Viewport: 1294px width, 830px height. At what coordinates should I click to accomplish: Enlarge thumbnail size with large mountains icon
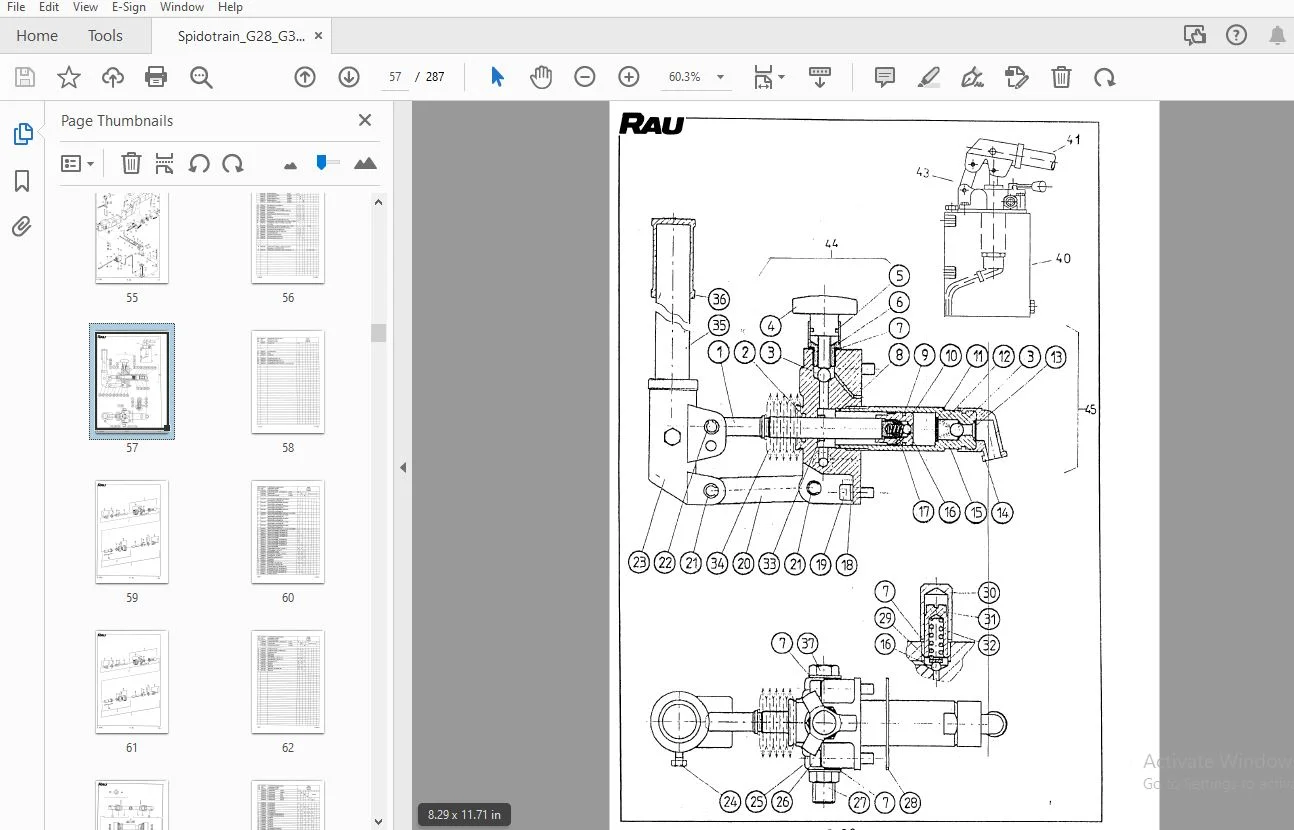point(365,163)
